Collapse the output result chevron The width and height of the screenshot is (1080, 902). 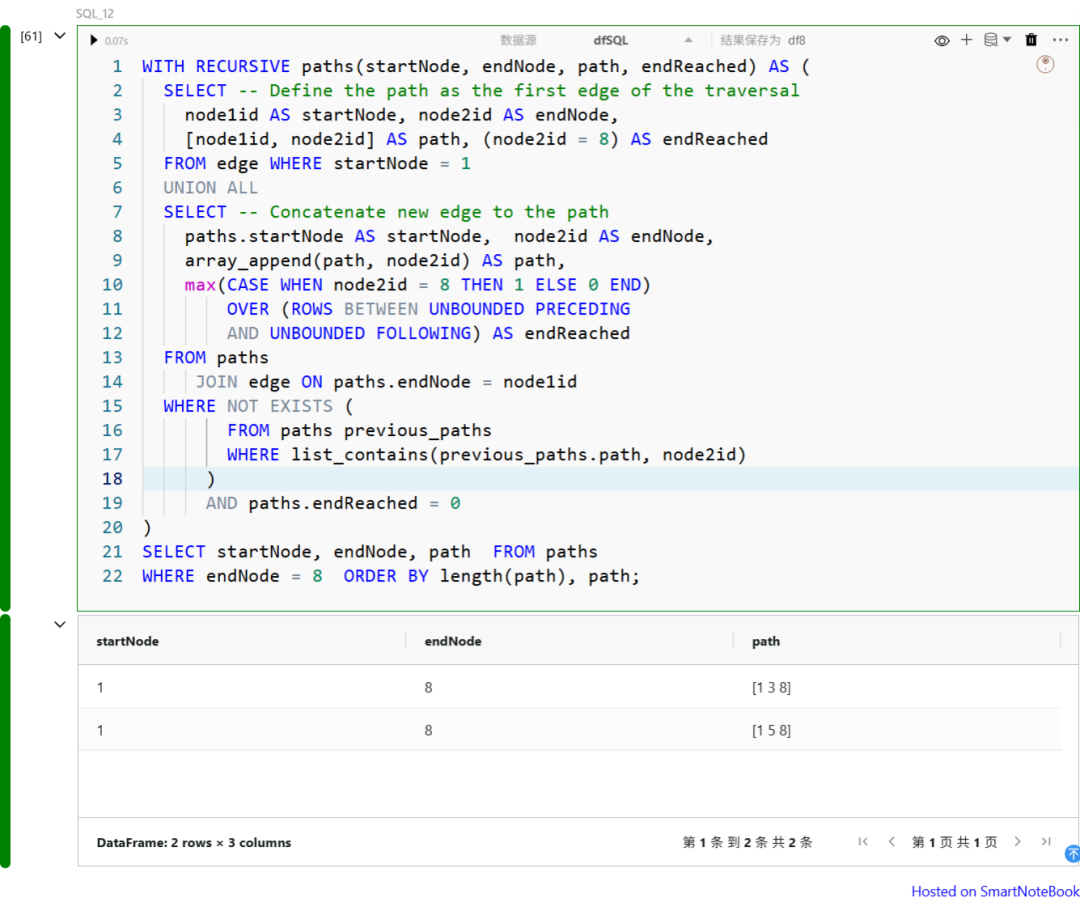point(60,625)
